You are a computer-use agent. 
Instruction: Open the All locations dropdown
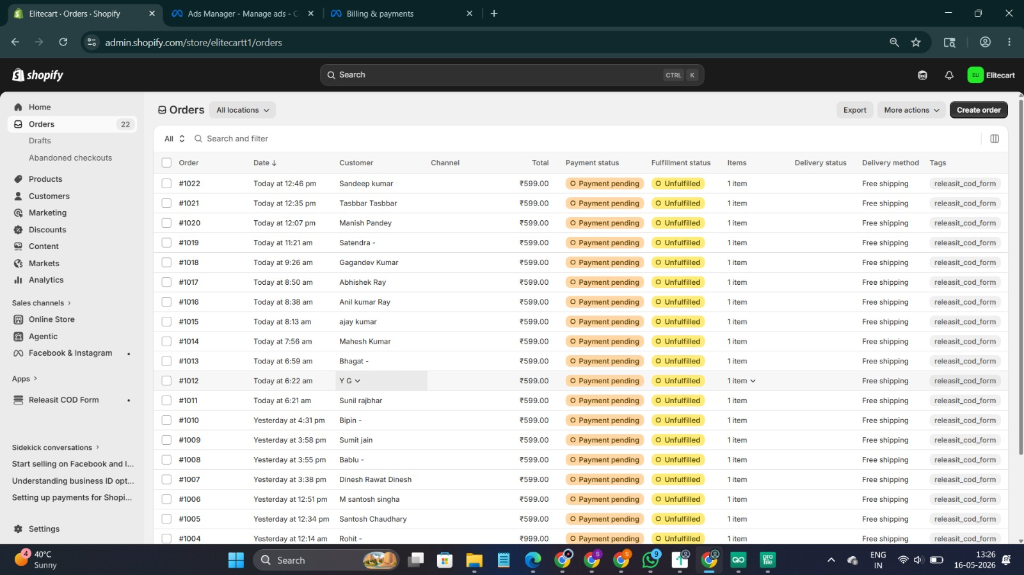coord(242,110)
